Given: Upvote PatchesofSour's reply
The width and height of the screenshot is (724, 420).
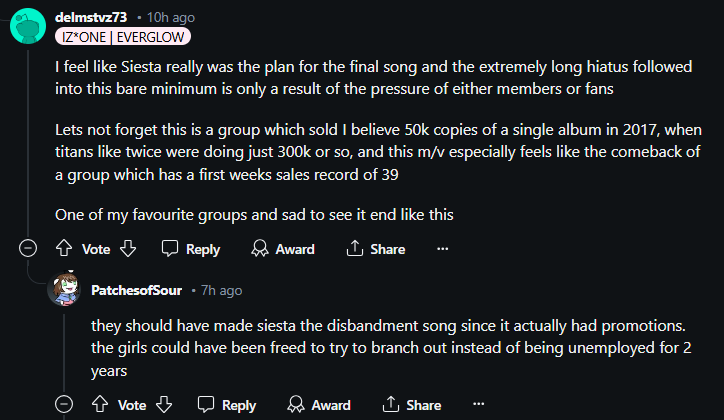Looking at the screenshot, I should pyautogui.click(x=100, y=405).
